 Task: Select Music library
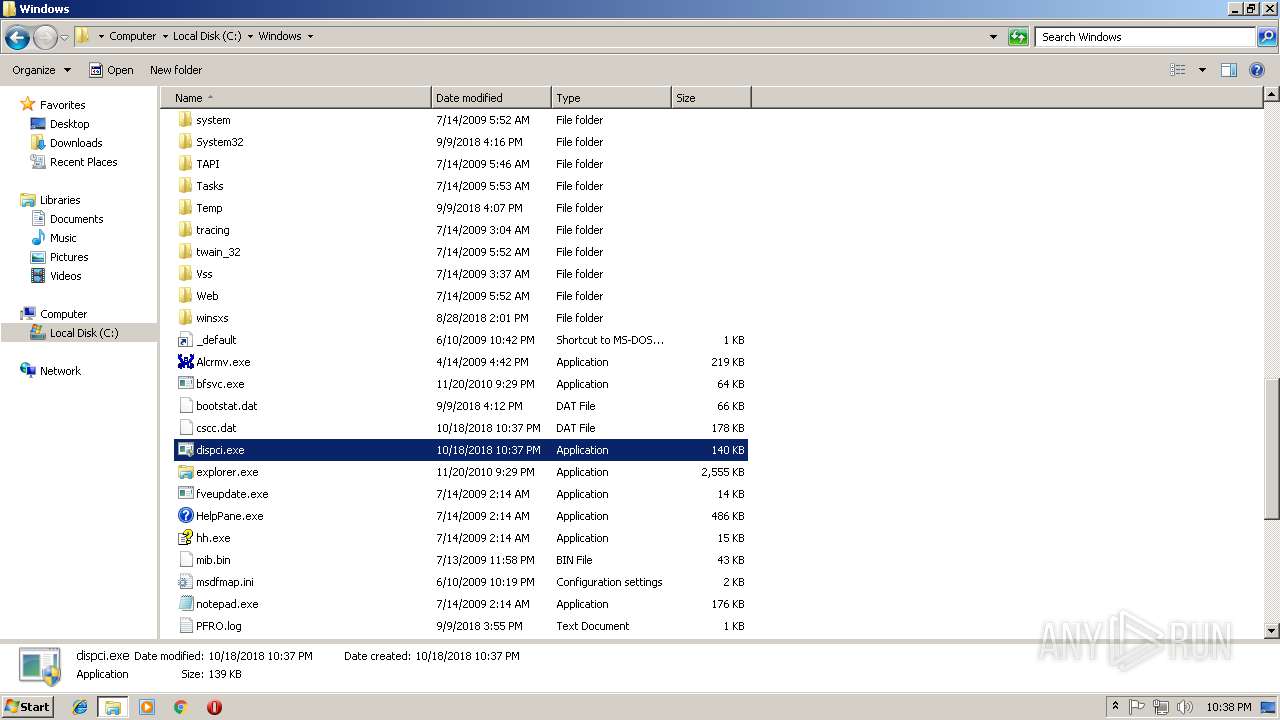coord(63,238)
